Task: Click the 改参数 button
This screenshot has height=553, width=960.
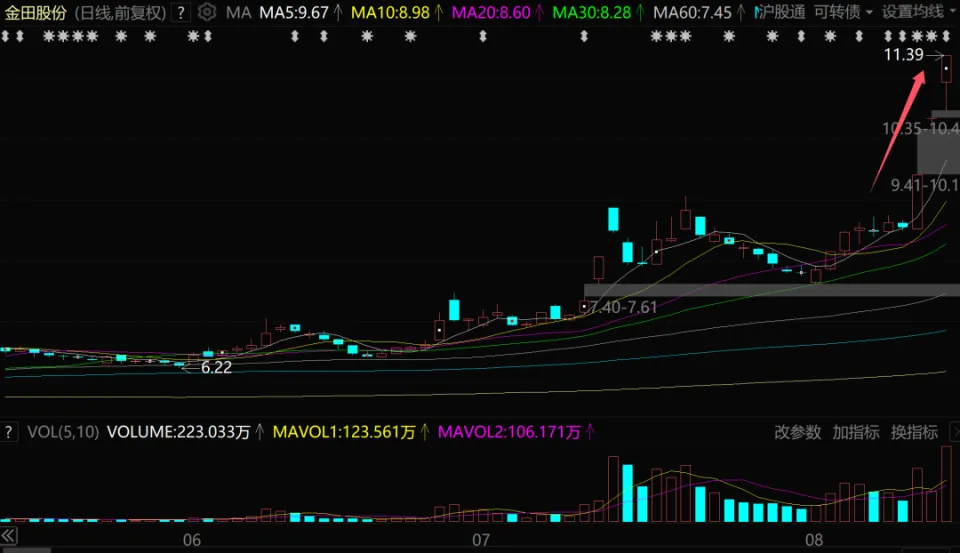Action: 797,432
